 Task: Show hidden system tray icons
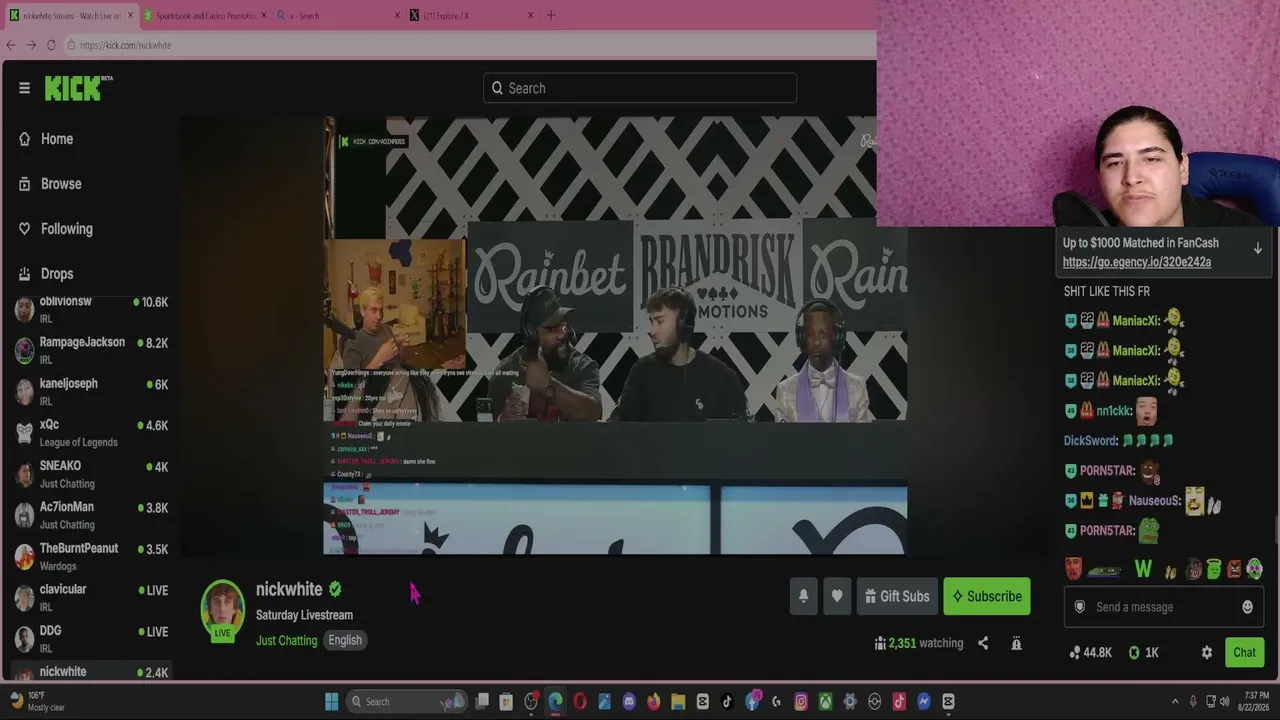pos(1174,701)
